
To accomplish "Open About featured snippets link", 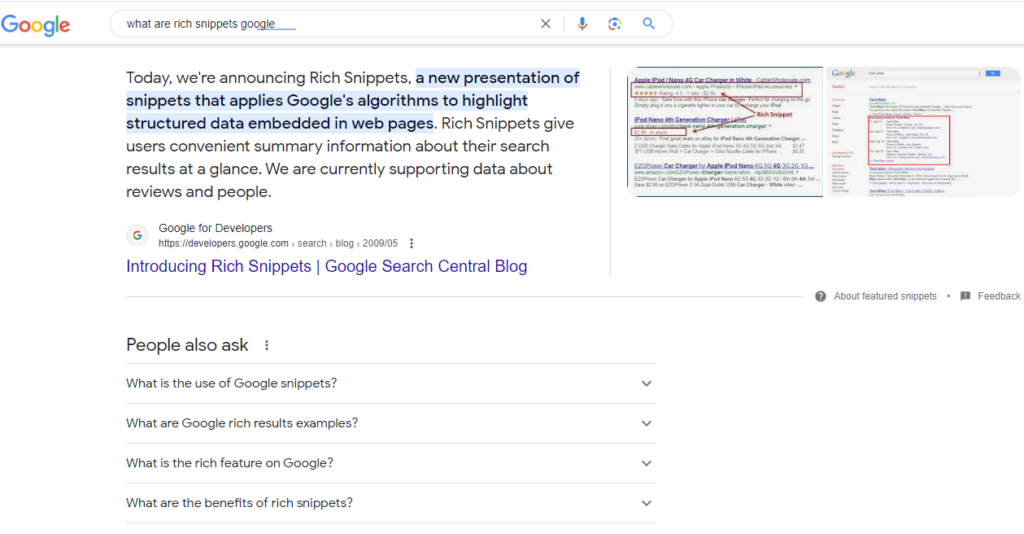I will [885, 296].
